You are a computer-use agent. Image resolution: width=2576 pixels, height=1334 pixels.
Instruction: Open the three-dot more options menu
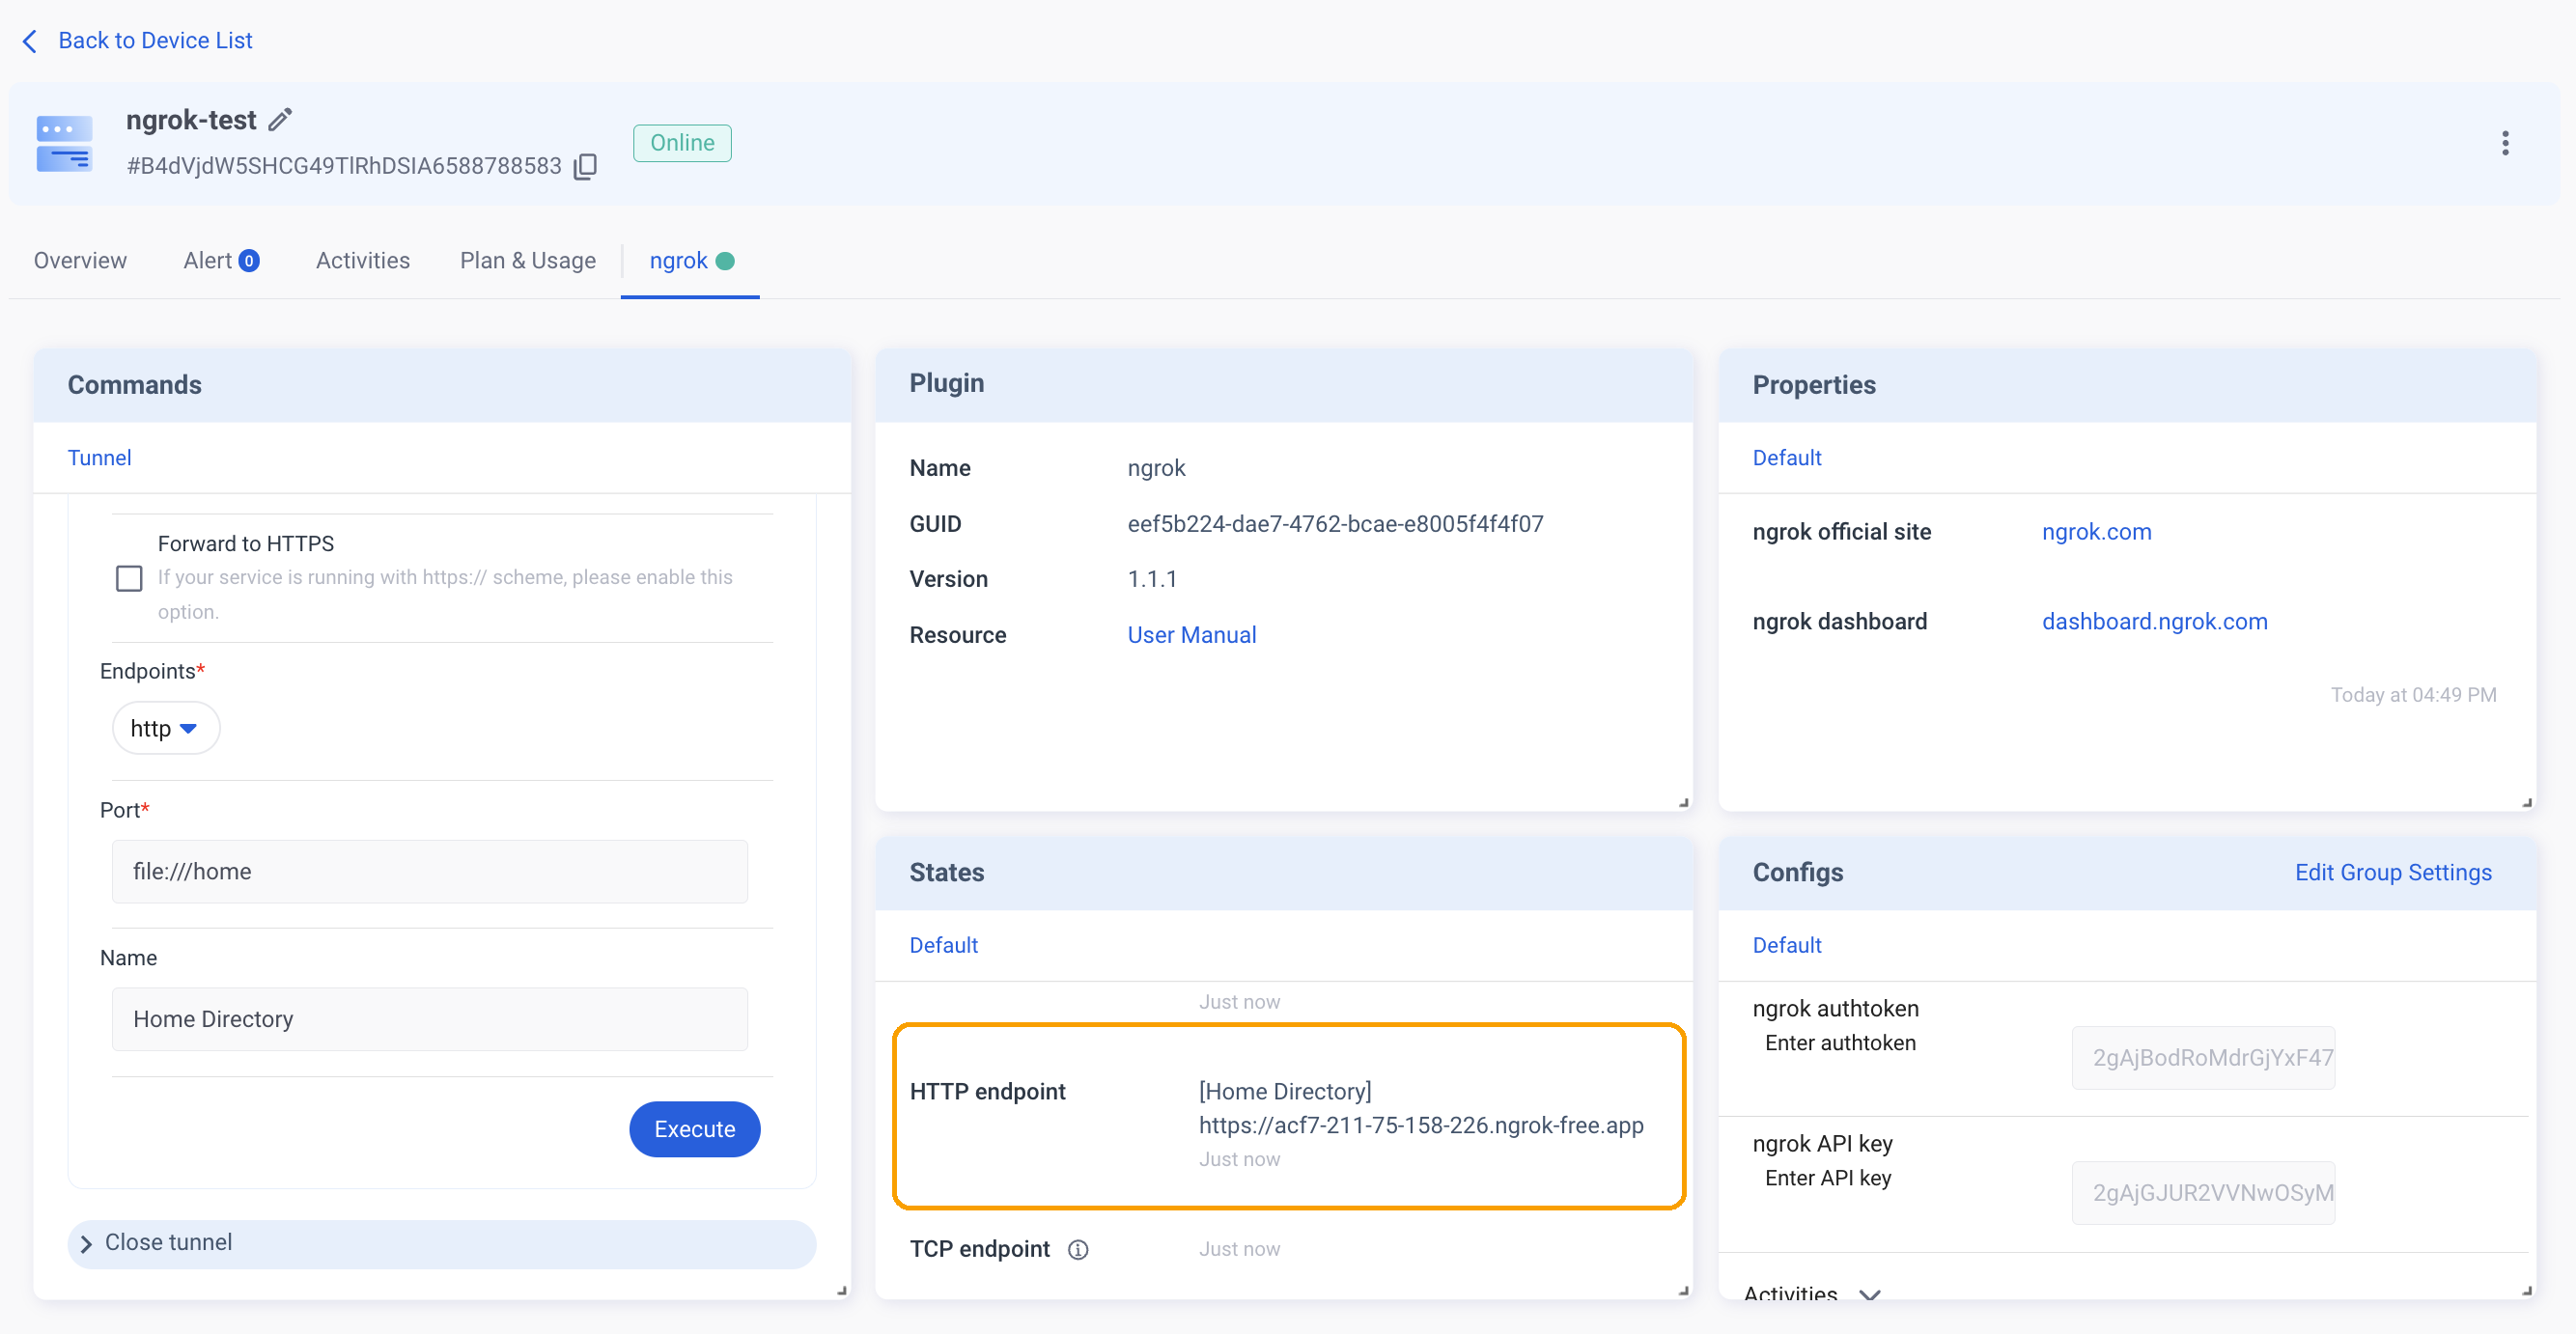pos(2505,143)
